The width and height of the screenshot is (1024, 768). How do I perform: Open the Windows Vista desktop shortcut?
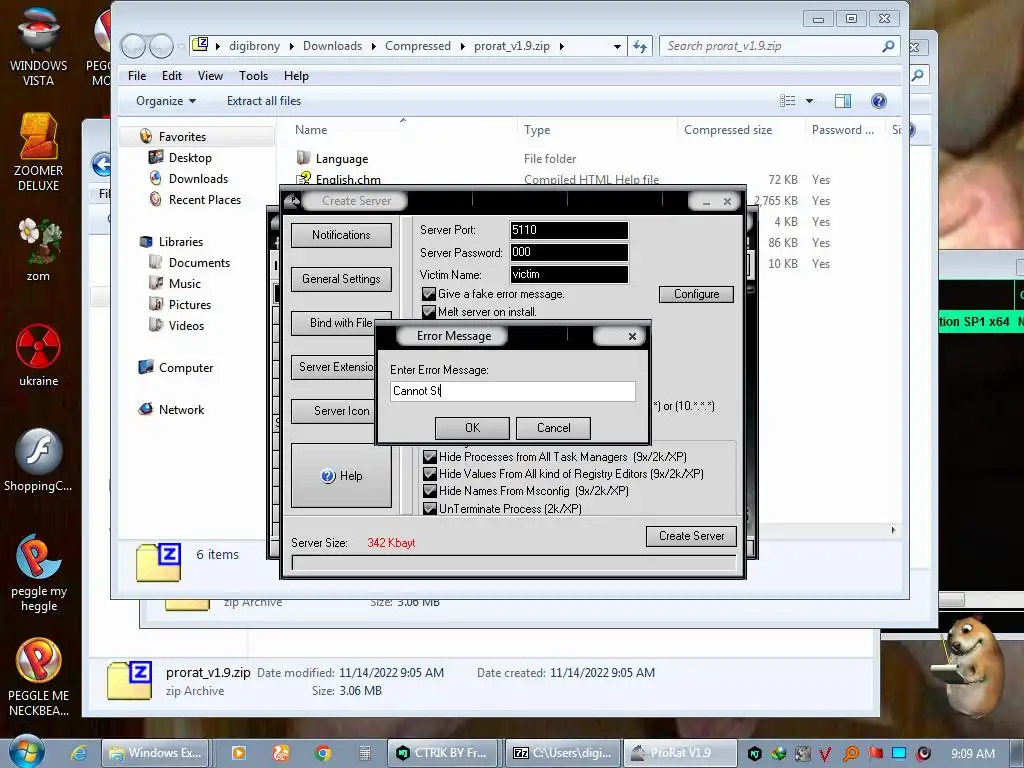point(39,47)
